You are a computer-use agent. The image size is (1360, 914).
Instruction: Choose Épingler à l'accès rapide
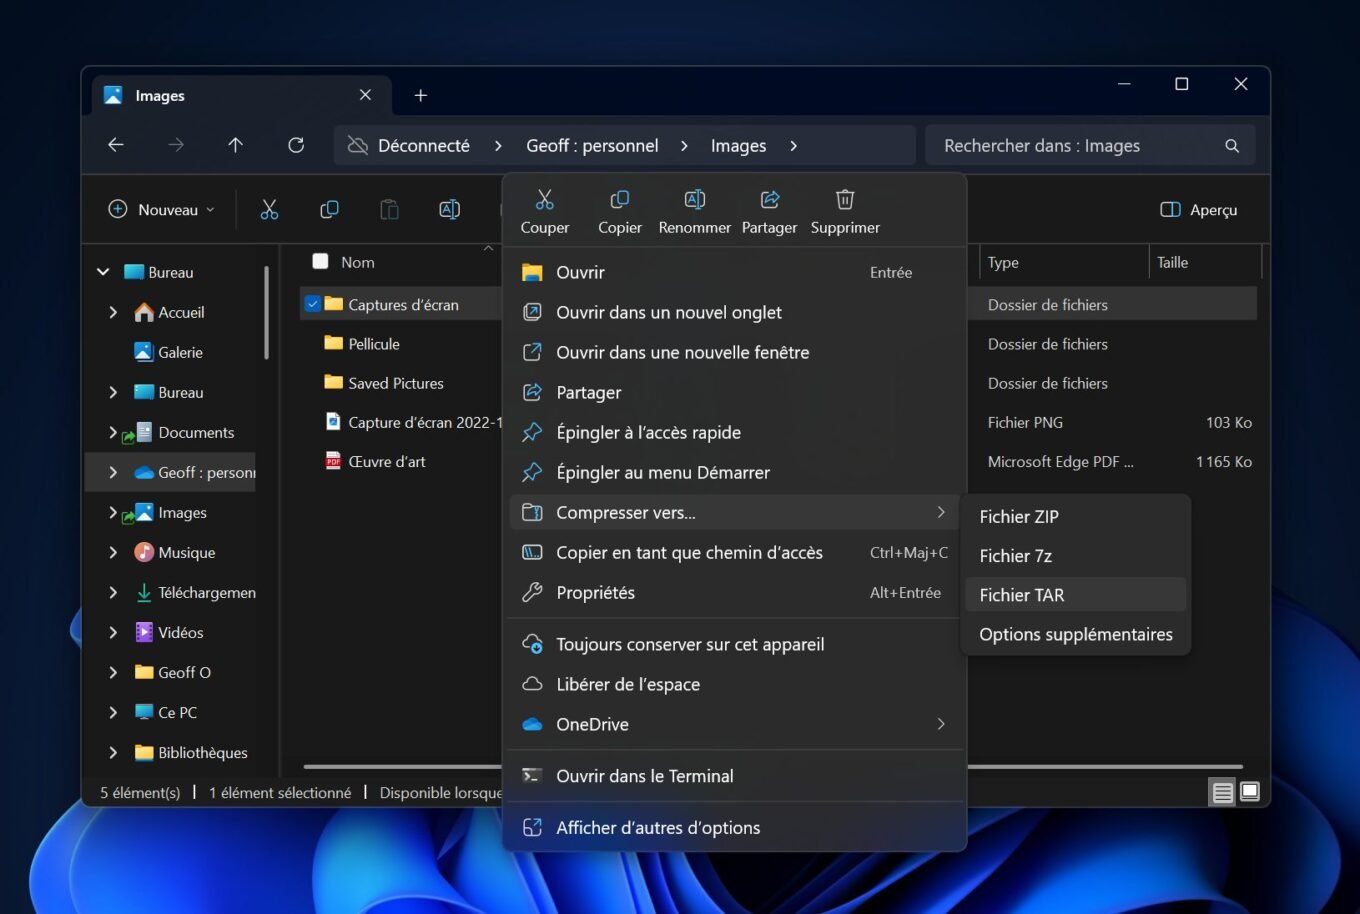pos(734,432)
